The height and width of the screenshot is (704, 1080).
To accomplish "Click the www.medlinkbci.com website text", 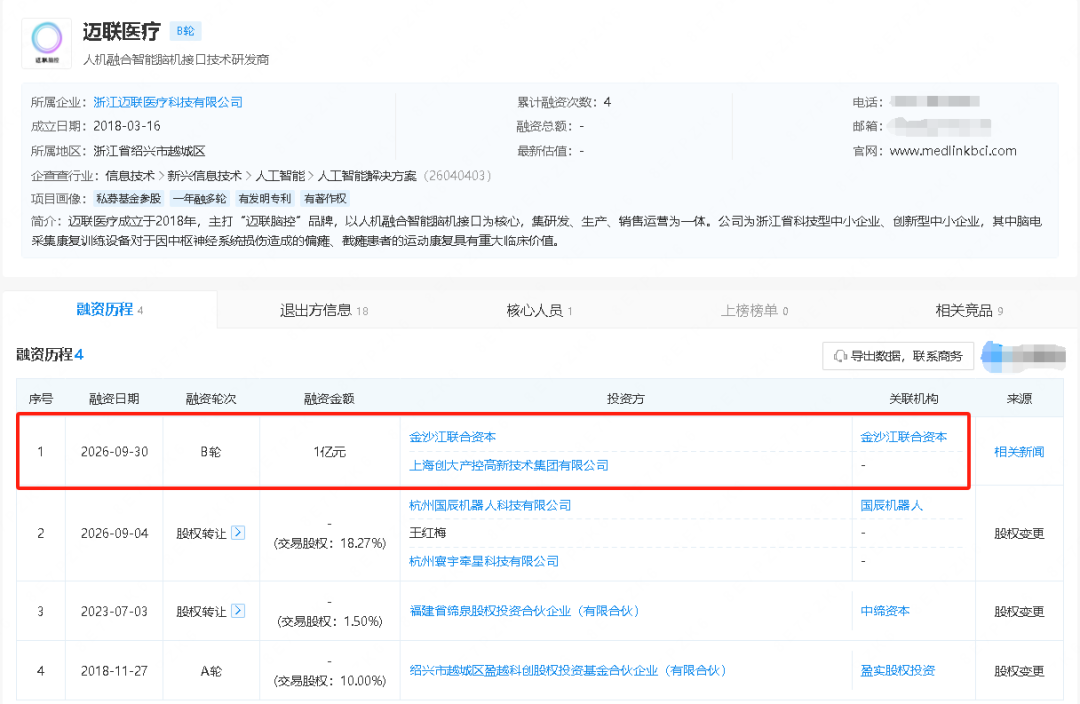I will pos(953,151).
